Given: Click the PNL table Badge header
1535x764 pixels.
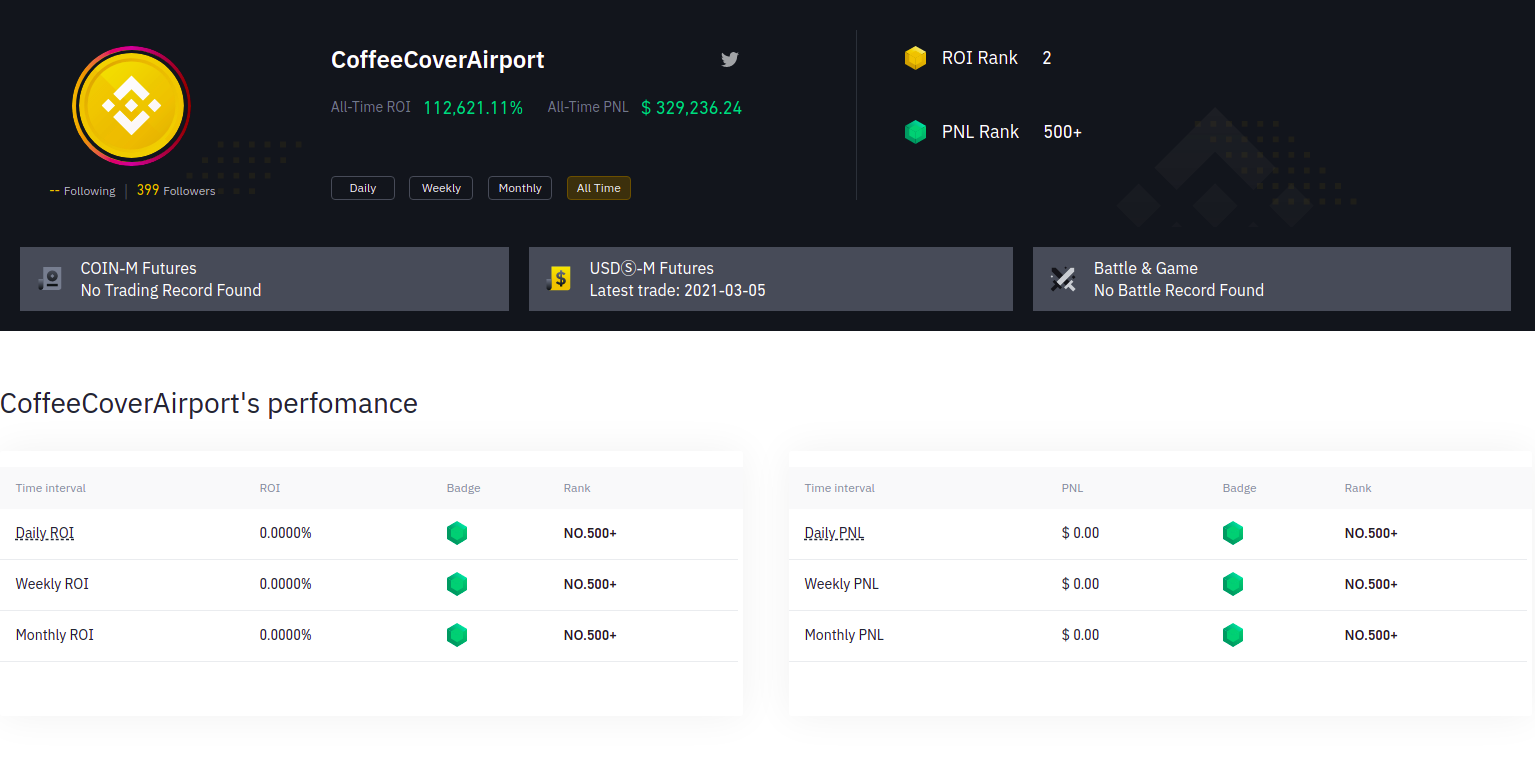Looking at the screenshot, I should click(x=1240, y=488).
